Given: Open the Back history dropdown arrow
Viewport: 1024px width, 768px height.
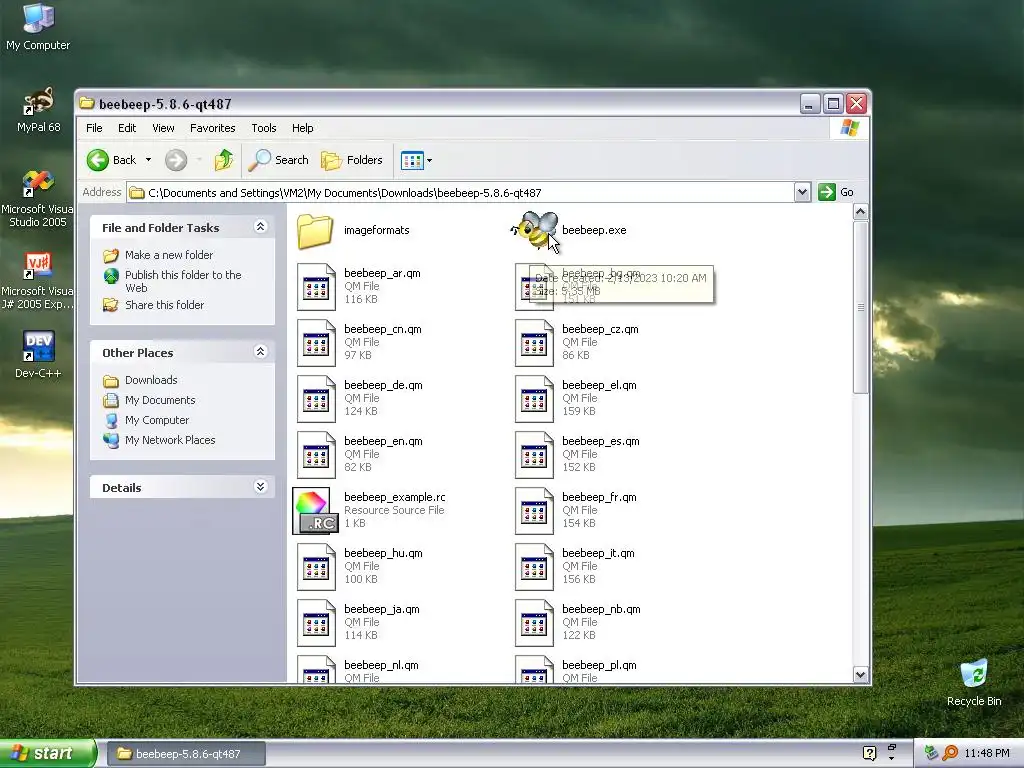Looking at the screenshot, I should coord(148,160).
